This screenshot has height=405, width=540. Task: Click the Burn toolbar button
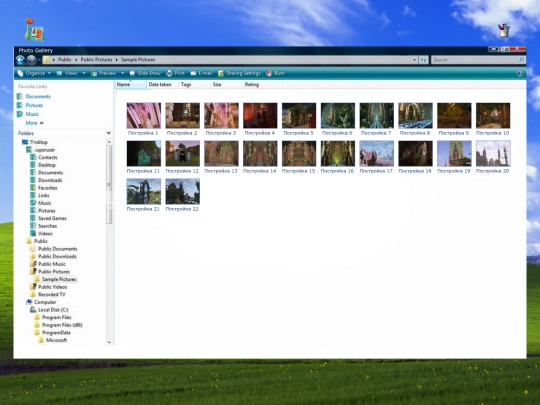point(275,73)
